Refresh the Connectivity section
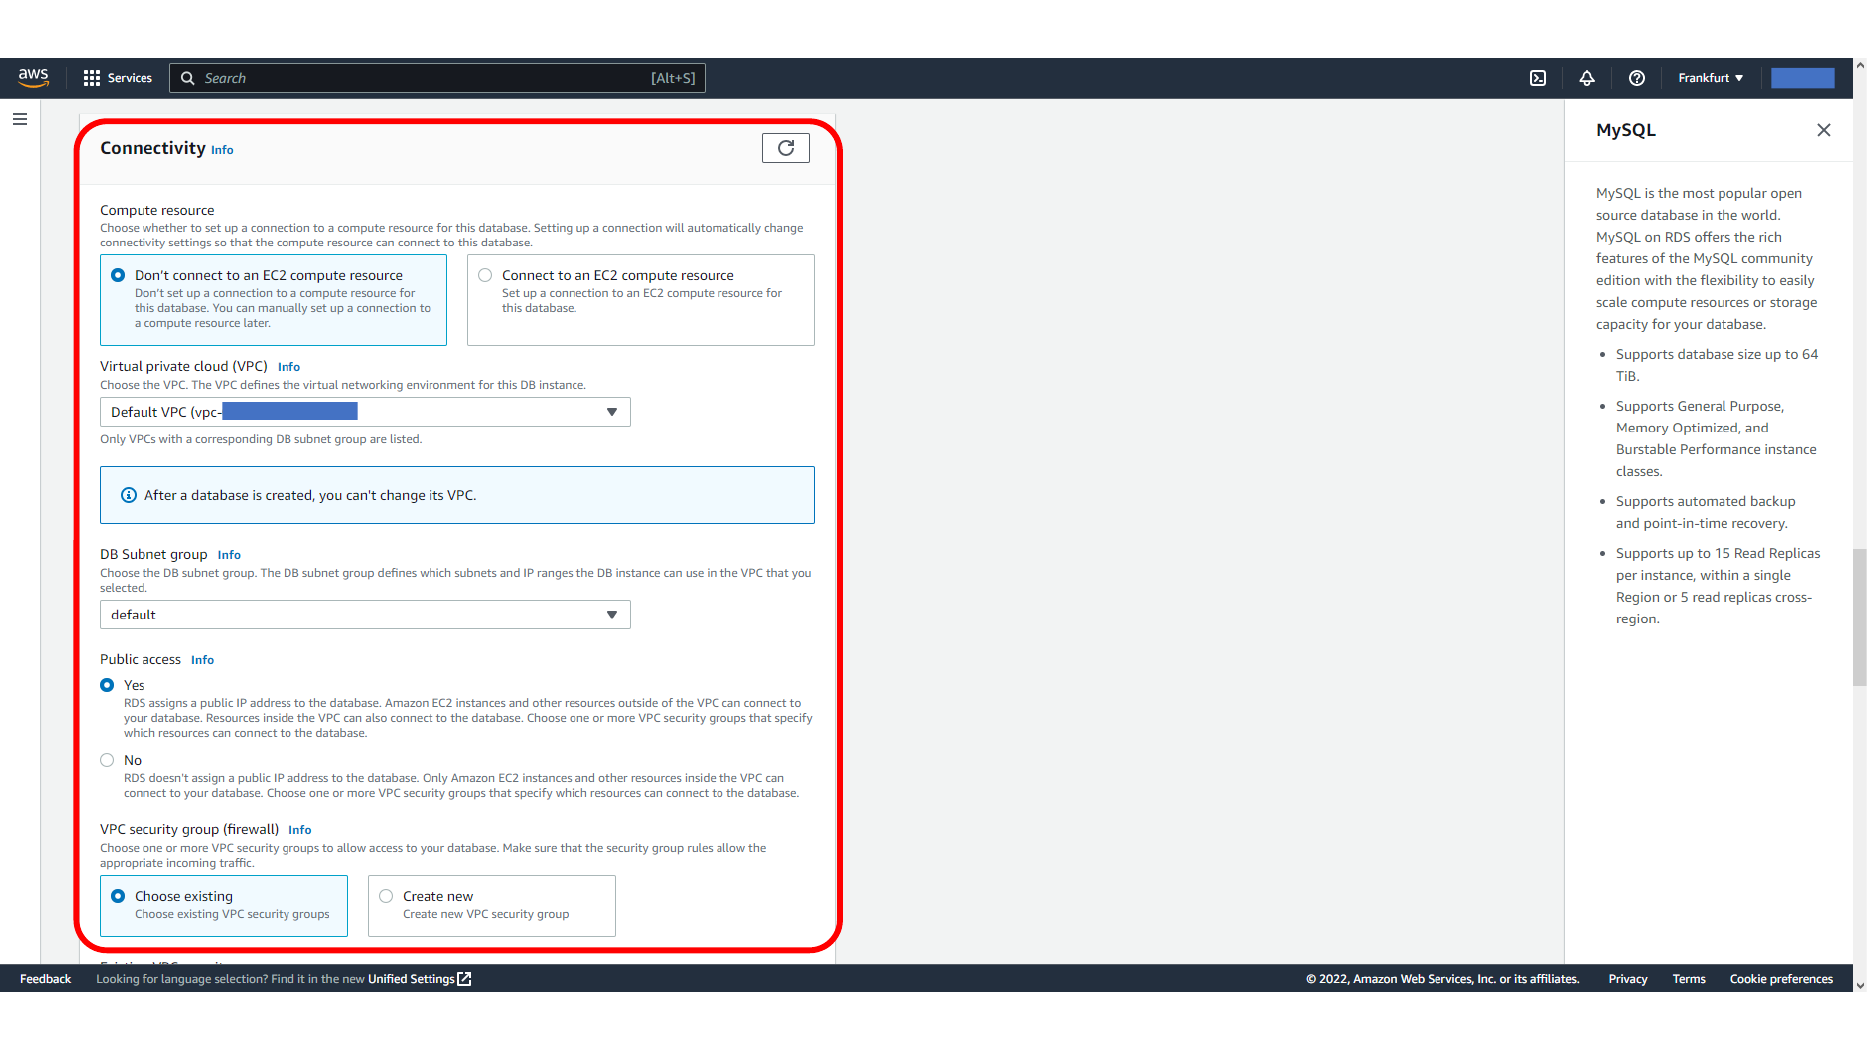The image size is (1867, 1050). pyautogui.click(x=786, y=148)
